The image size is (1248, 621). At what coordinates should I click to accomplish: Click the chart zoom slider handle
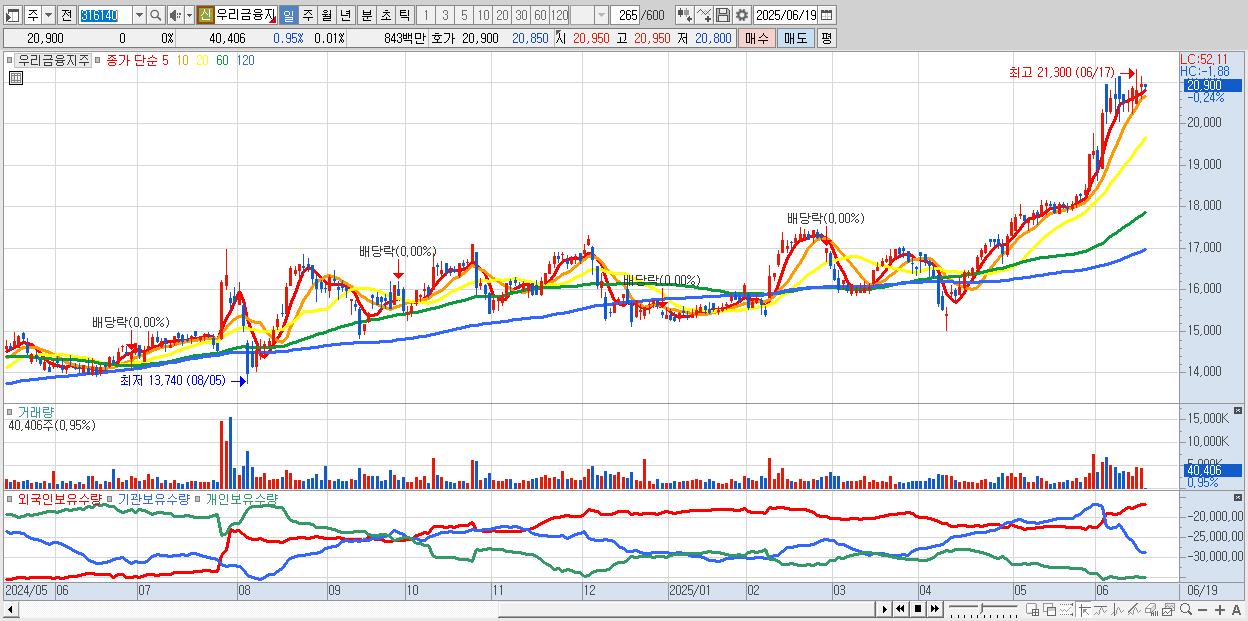click(981, 608)
